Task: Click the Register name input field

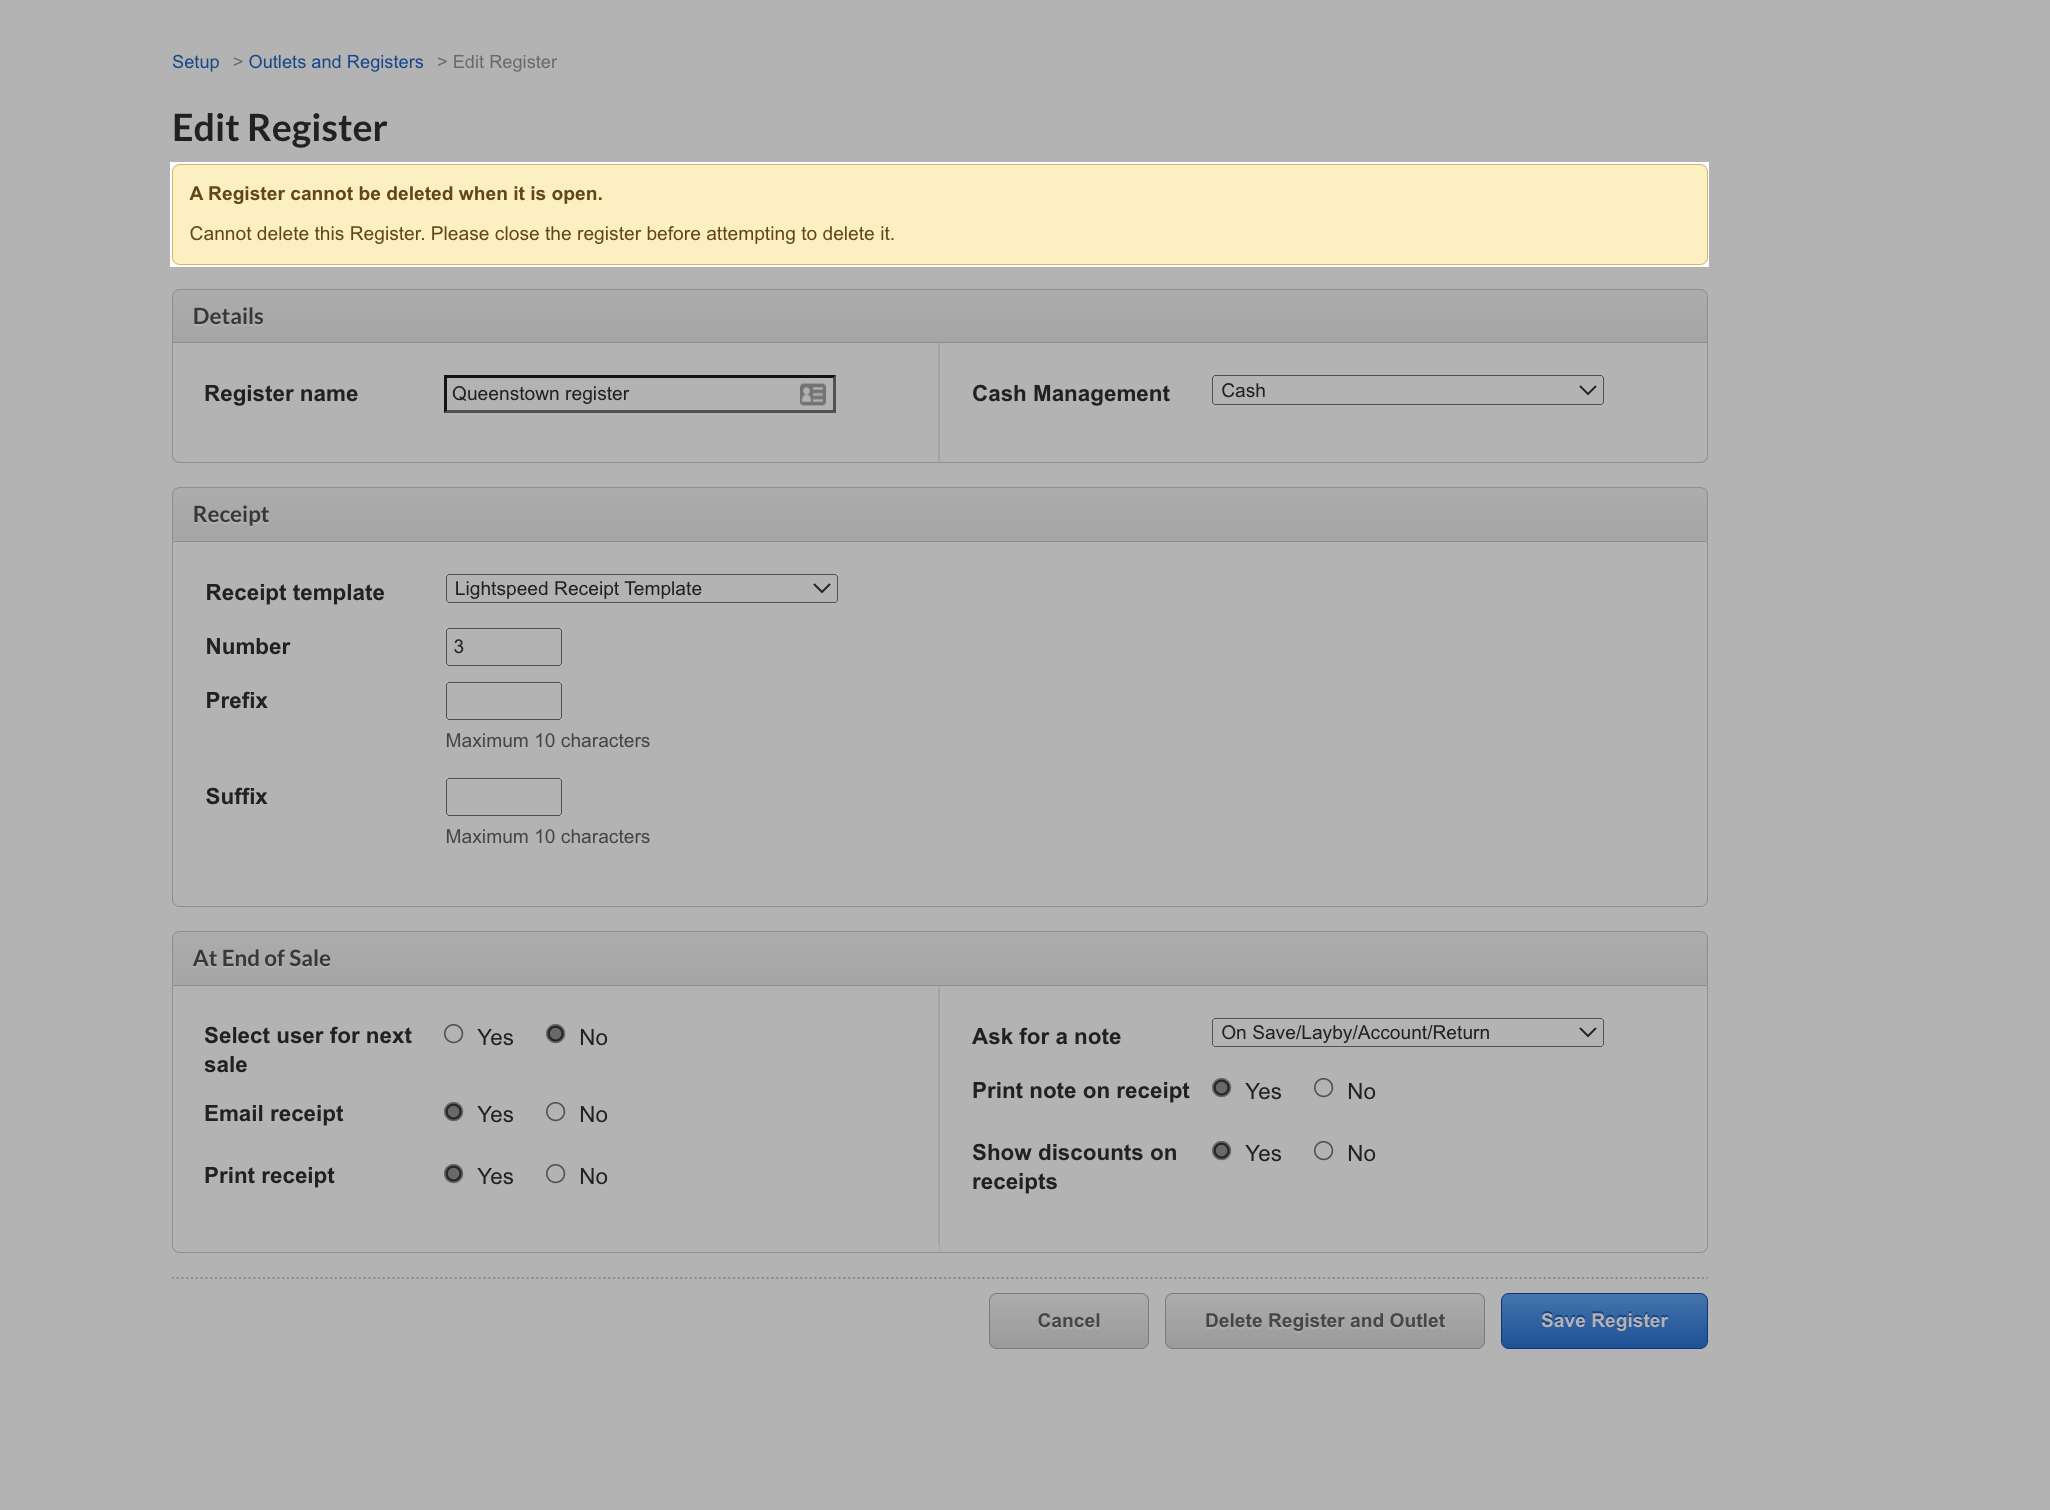Action: (620, 393)
